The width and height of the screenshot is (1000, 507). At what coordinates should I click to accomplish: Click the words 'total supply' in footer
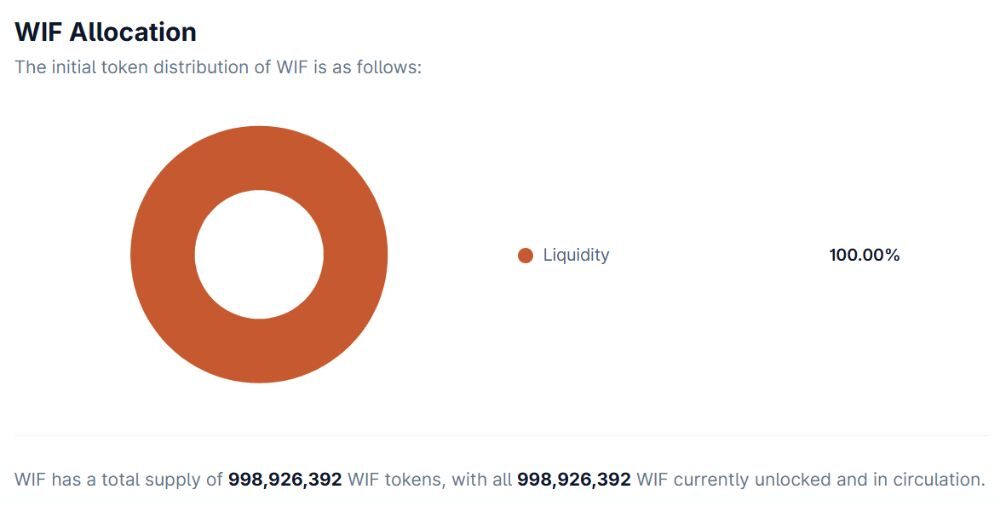(173, 480)
